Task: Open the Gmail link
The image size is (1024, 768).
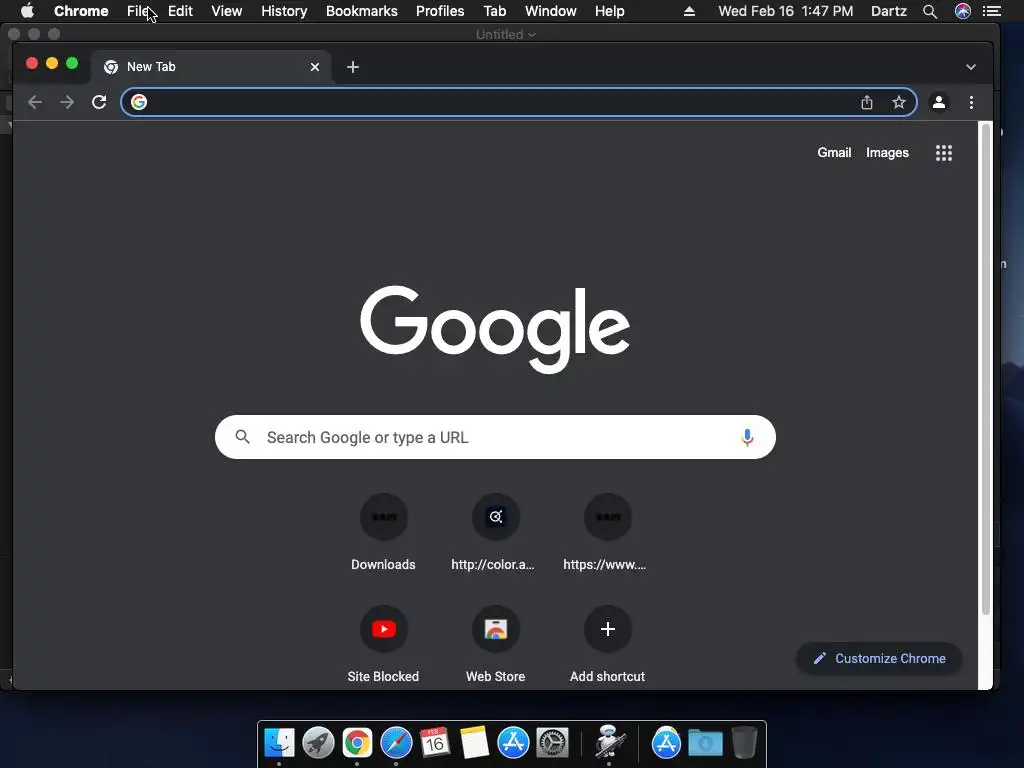Action: pyautogui.click(x=834, y=153)
